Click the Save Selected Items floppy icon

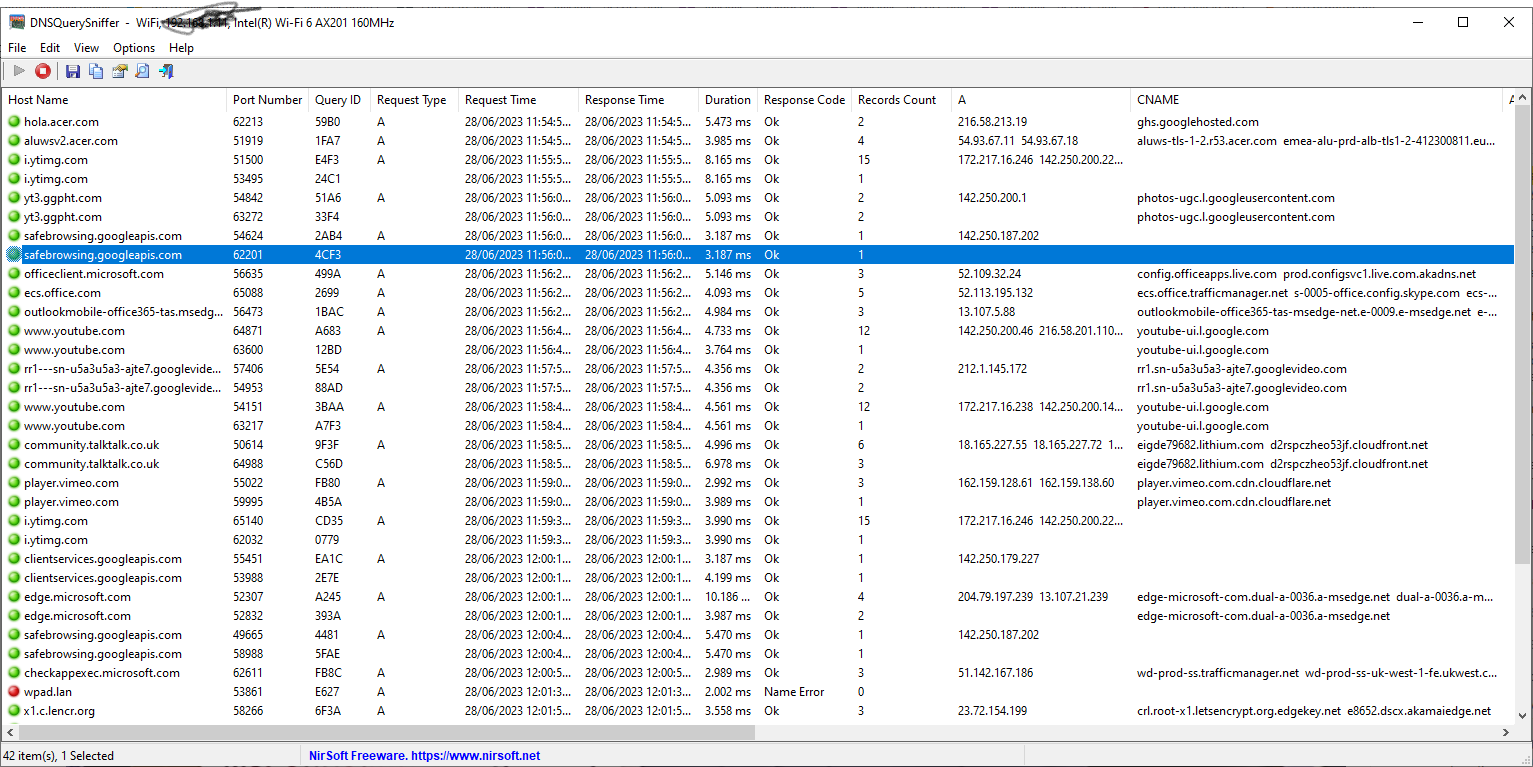[72, 71]
